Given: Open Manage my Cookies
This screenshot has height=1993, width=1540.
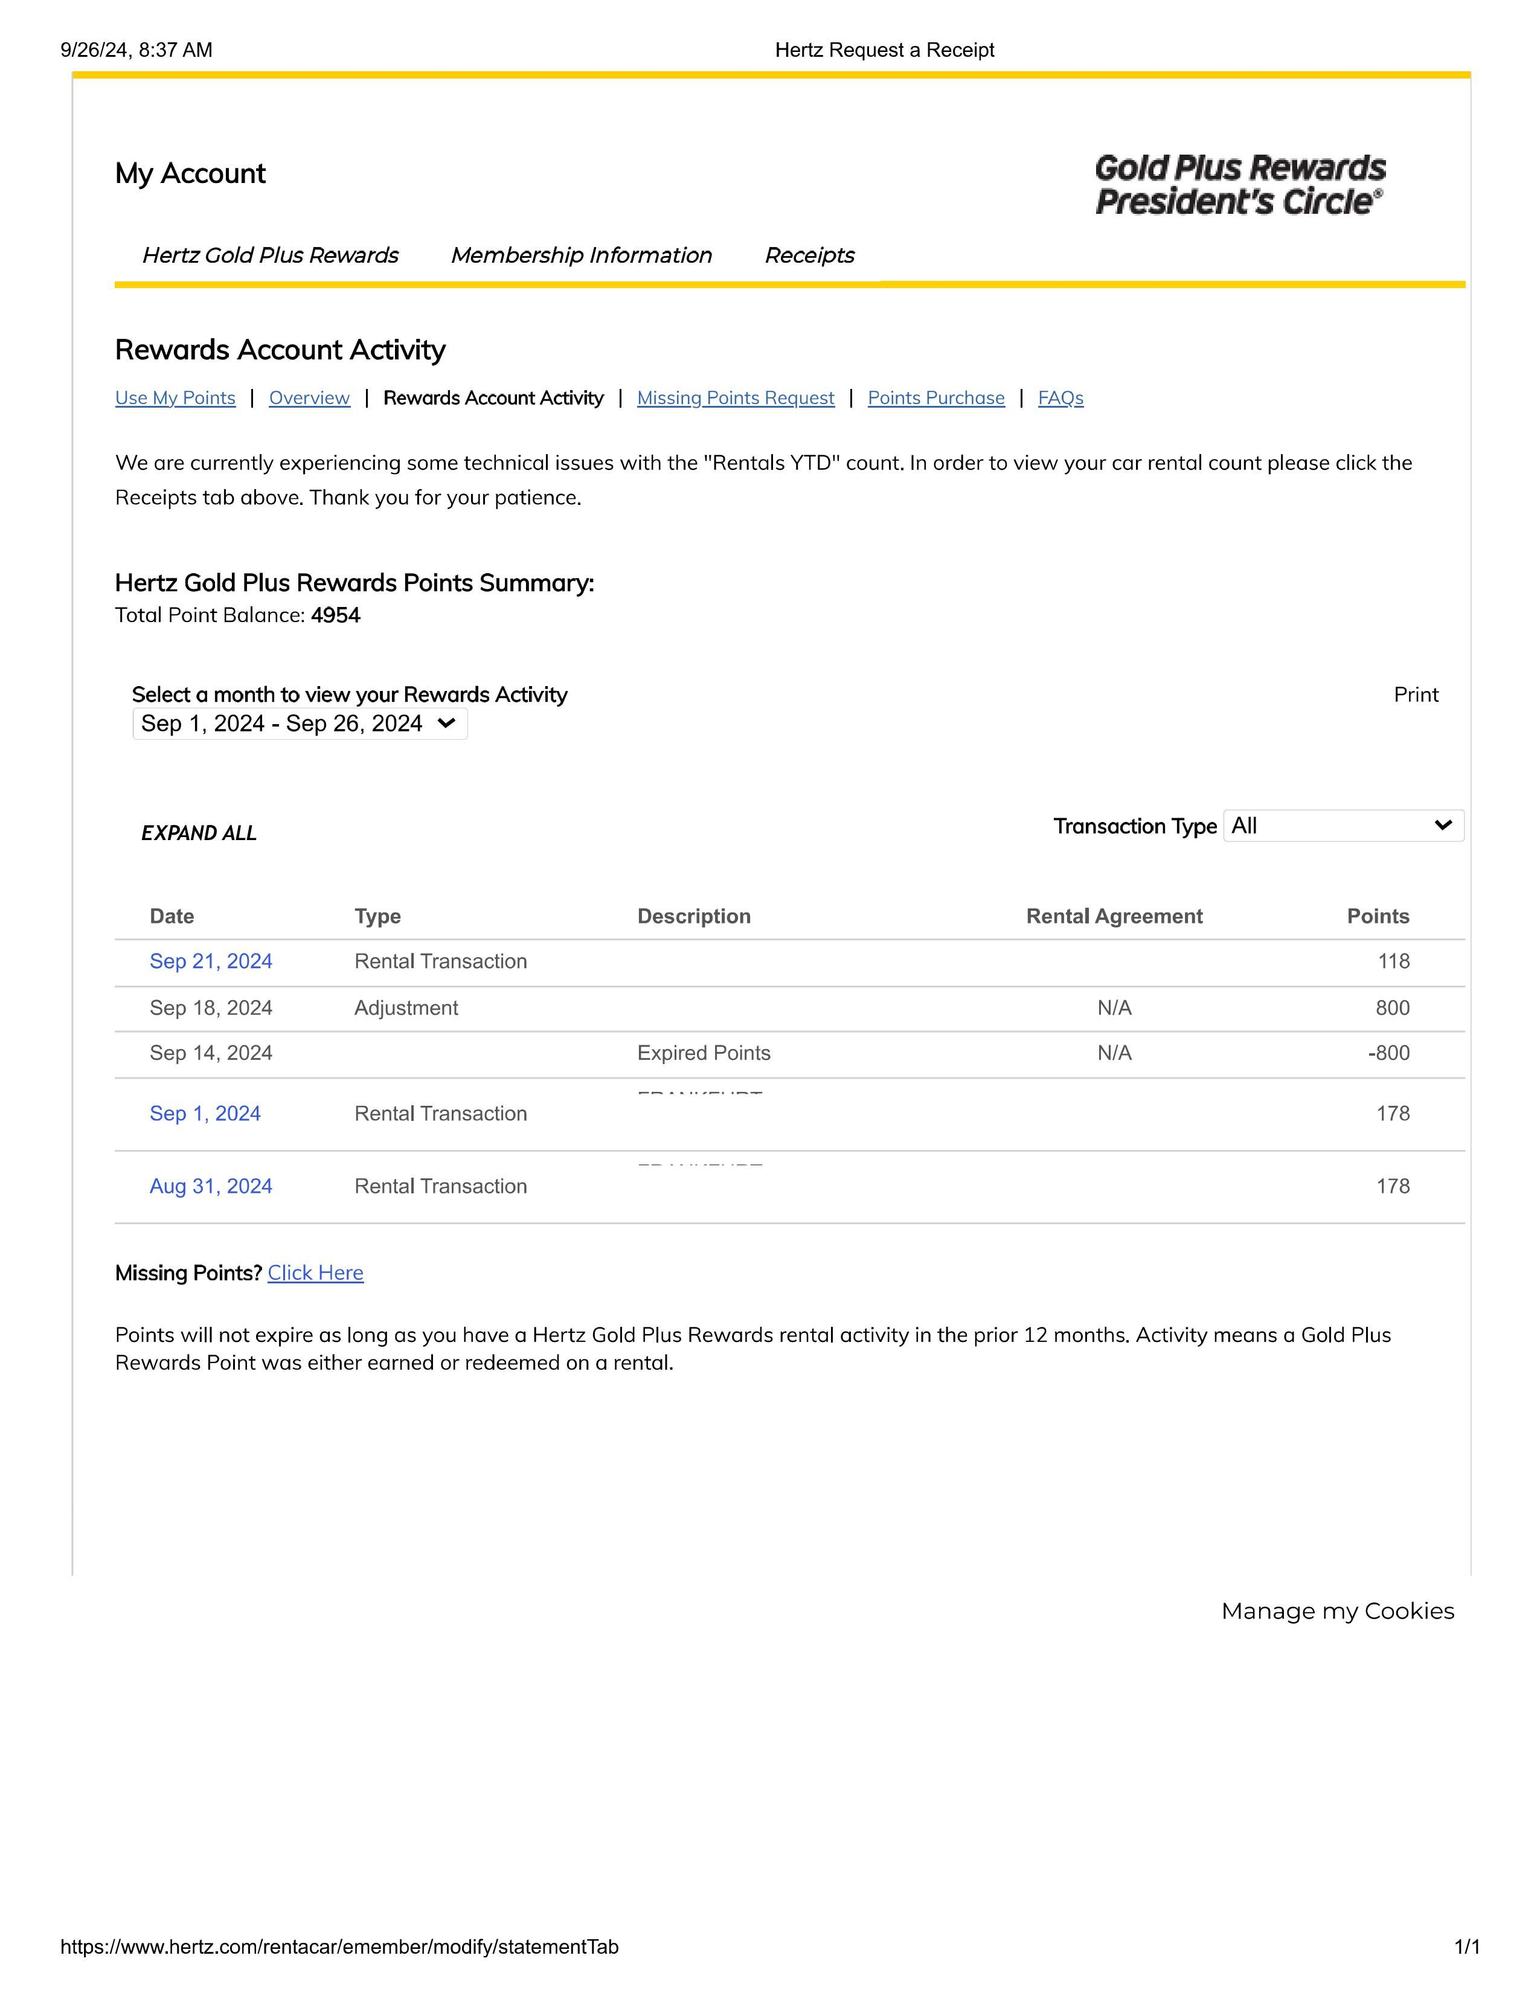Looking at the screenshot, I should pos(1337,1611).
